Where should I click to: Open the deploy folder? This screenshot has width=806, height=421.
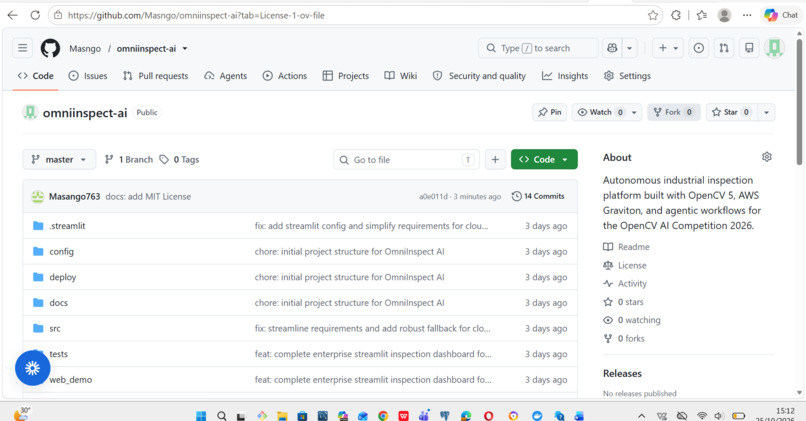pyautogui.click(x=62, y=277)
